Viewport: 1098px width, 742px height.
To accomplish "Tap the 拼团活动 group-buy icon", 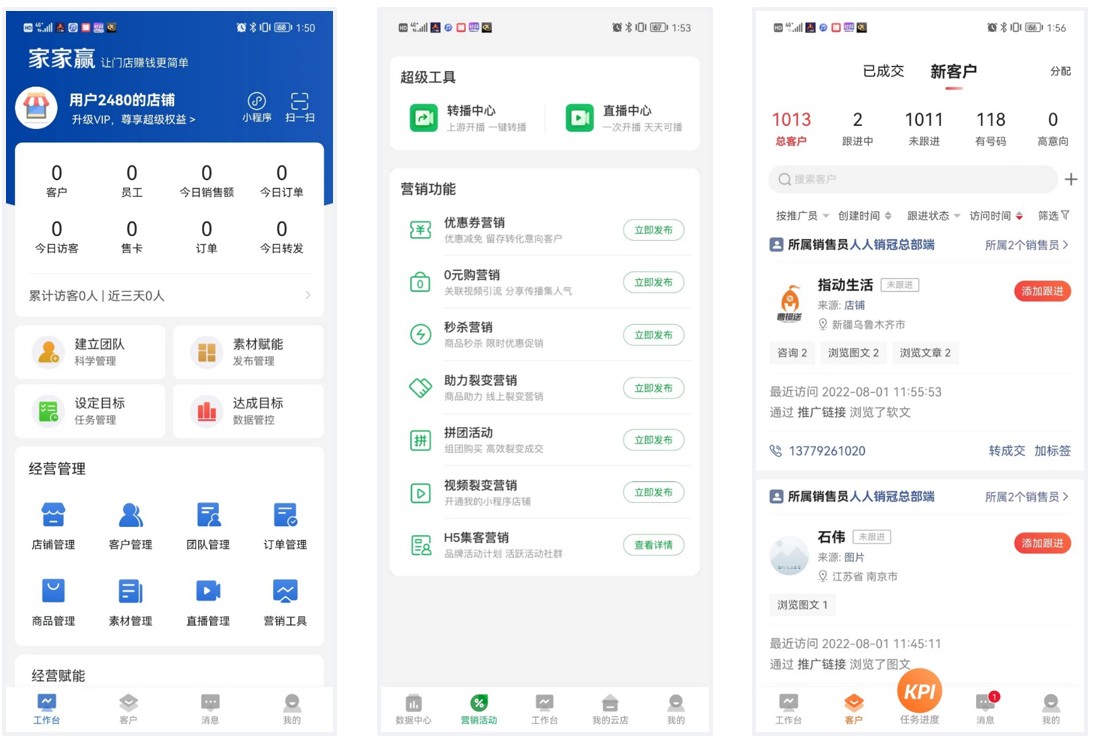I will click(420, 440).
